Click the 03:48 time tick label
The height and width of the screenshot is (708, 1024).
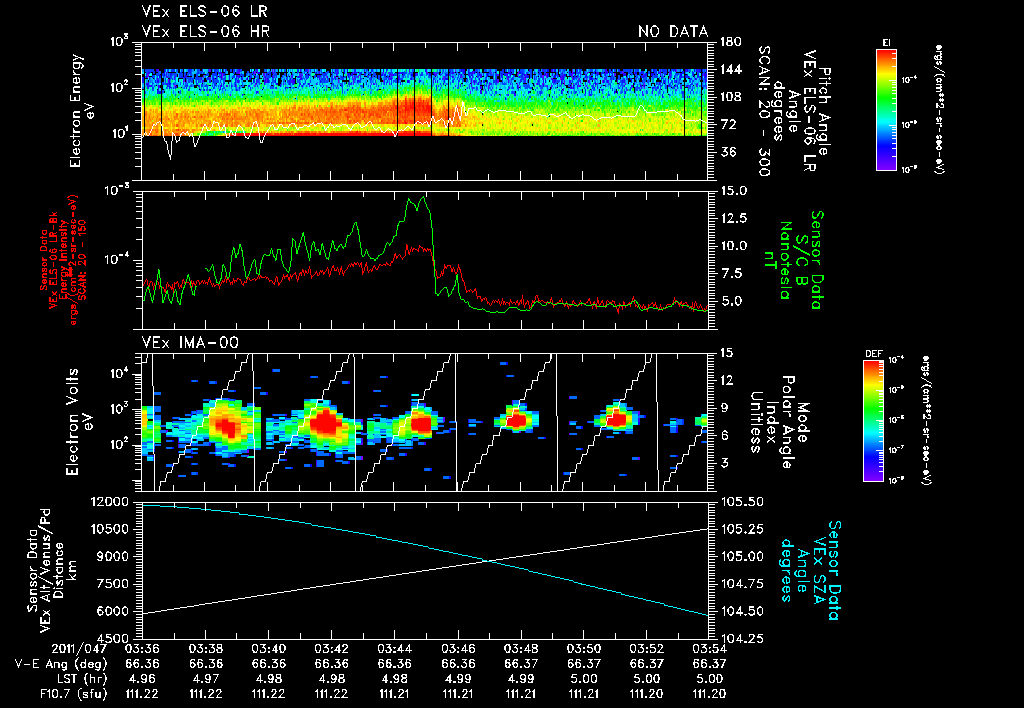pos(520,649)
